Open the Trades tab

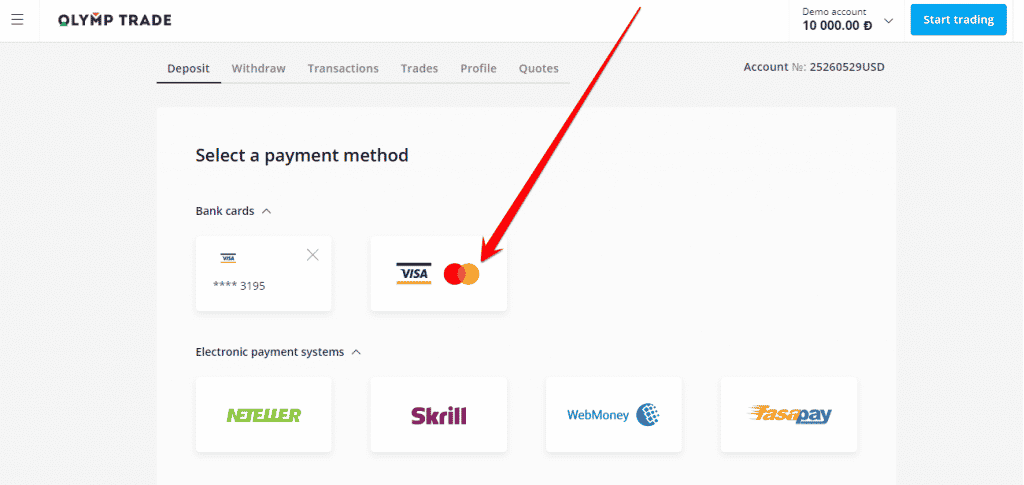(419, 69)
